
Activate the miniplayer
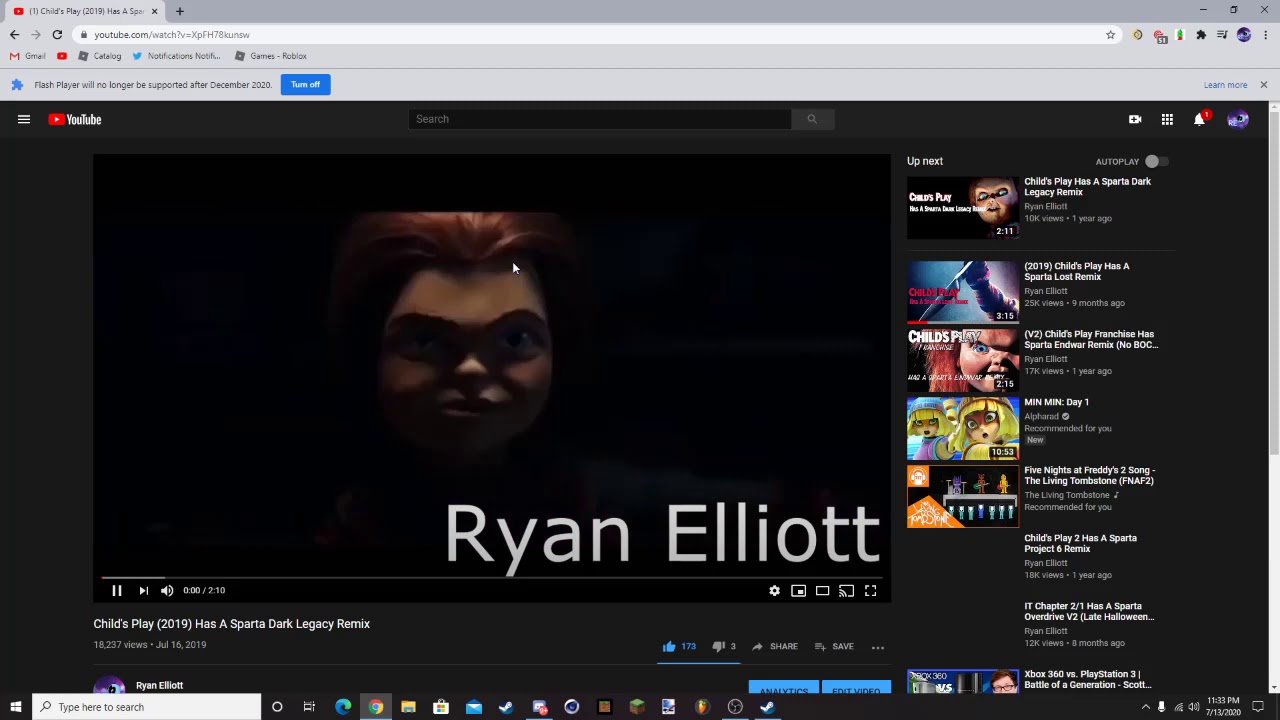(x=798, y=591)
